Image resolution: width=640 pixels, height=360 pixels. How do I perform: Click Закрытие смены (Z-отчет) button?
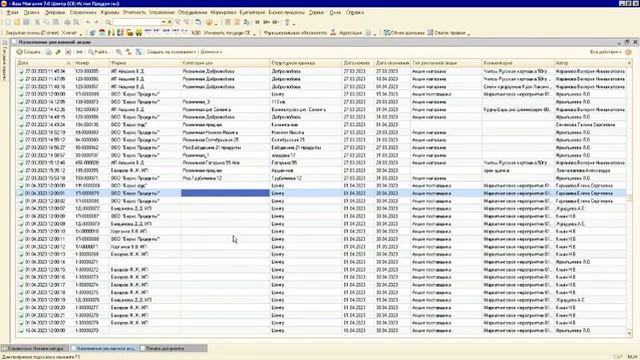click(31, 33)
